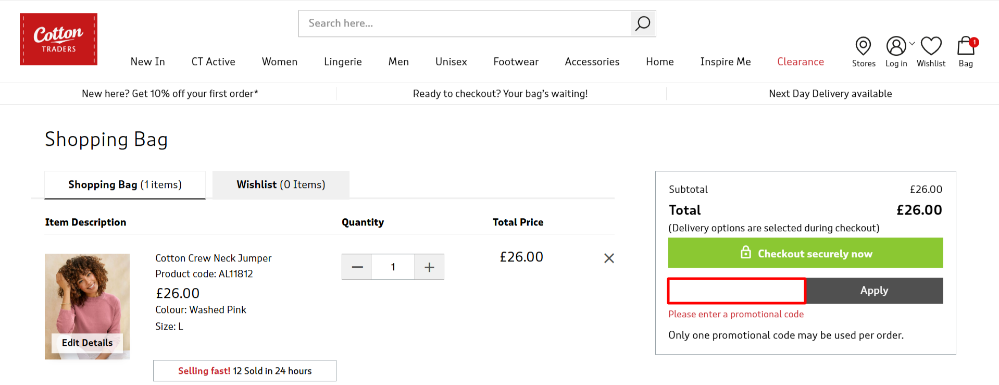Open the Men menu
999x385 pixels.
399,62
